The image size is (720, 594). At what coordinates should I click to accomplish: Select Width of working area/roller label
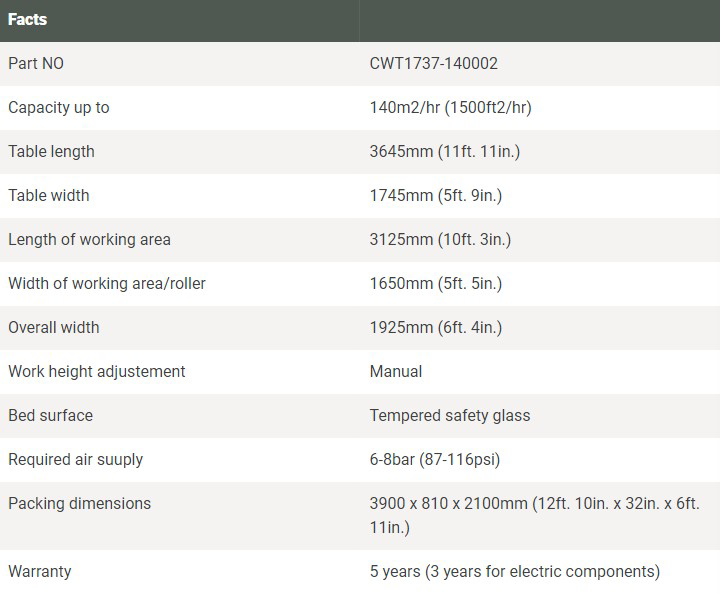point(107,284)
